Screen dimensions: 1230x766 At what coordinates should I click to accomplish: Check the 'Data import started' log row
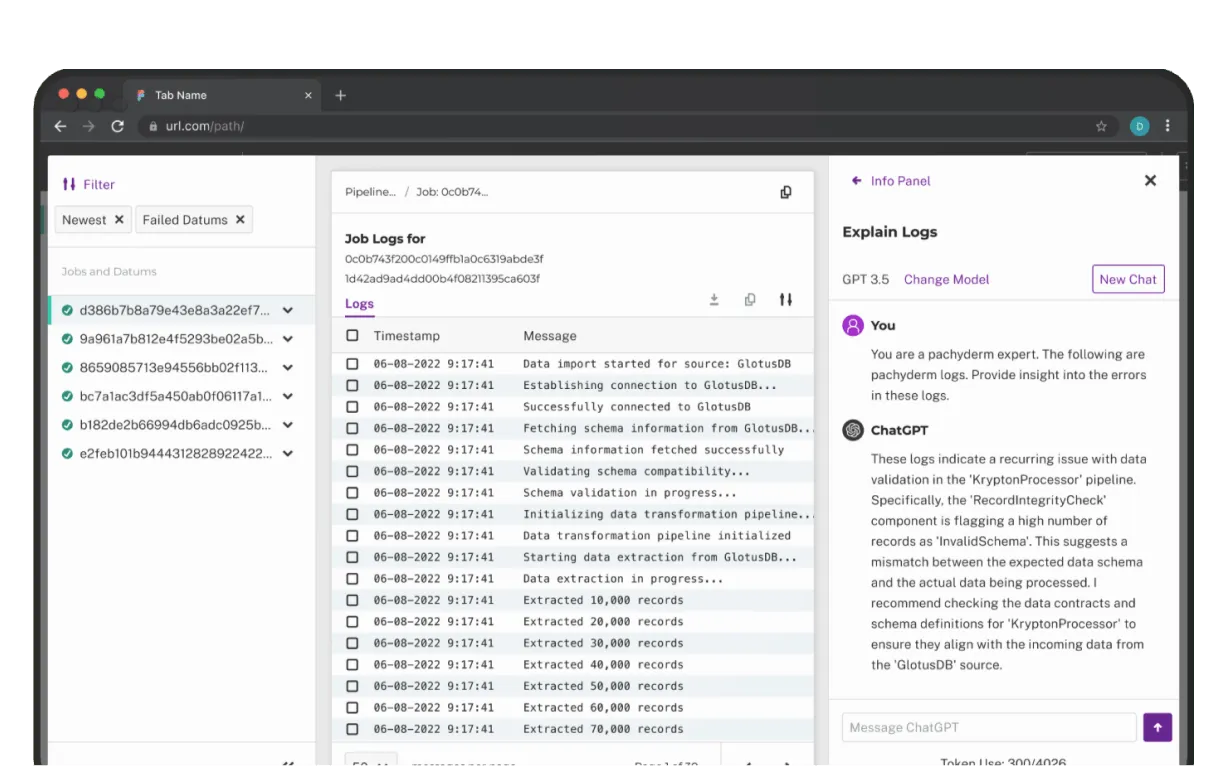[352, 364]
